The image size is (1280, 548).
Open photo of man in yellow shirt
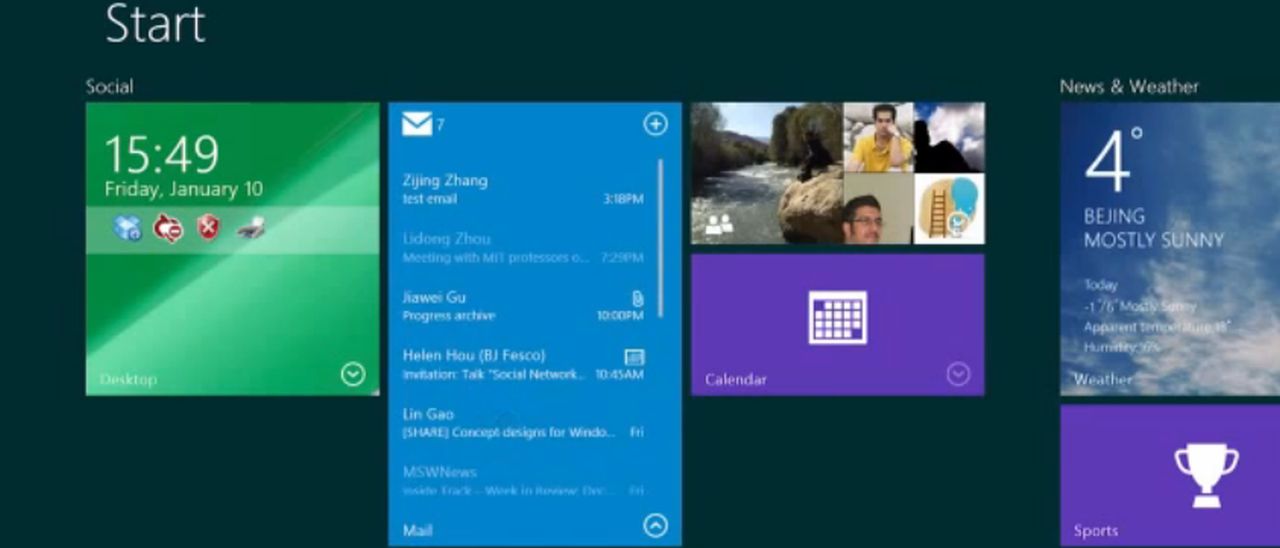878,137
